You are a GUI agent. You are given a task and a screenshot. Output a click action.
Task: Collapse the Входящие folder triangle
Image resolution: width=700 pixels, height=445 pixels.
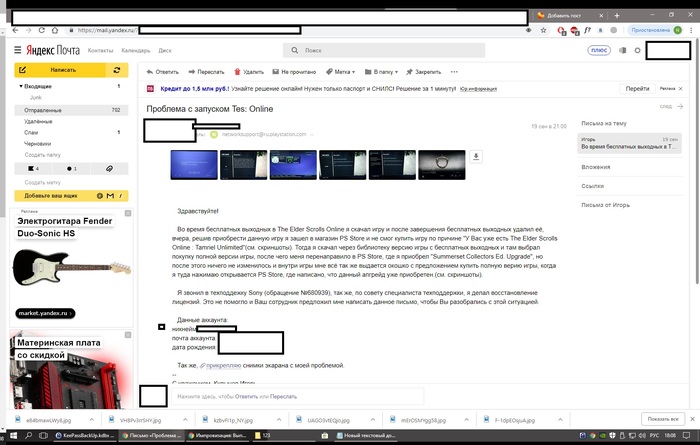21,86
